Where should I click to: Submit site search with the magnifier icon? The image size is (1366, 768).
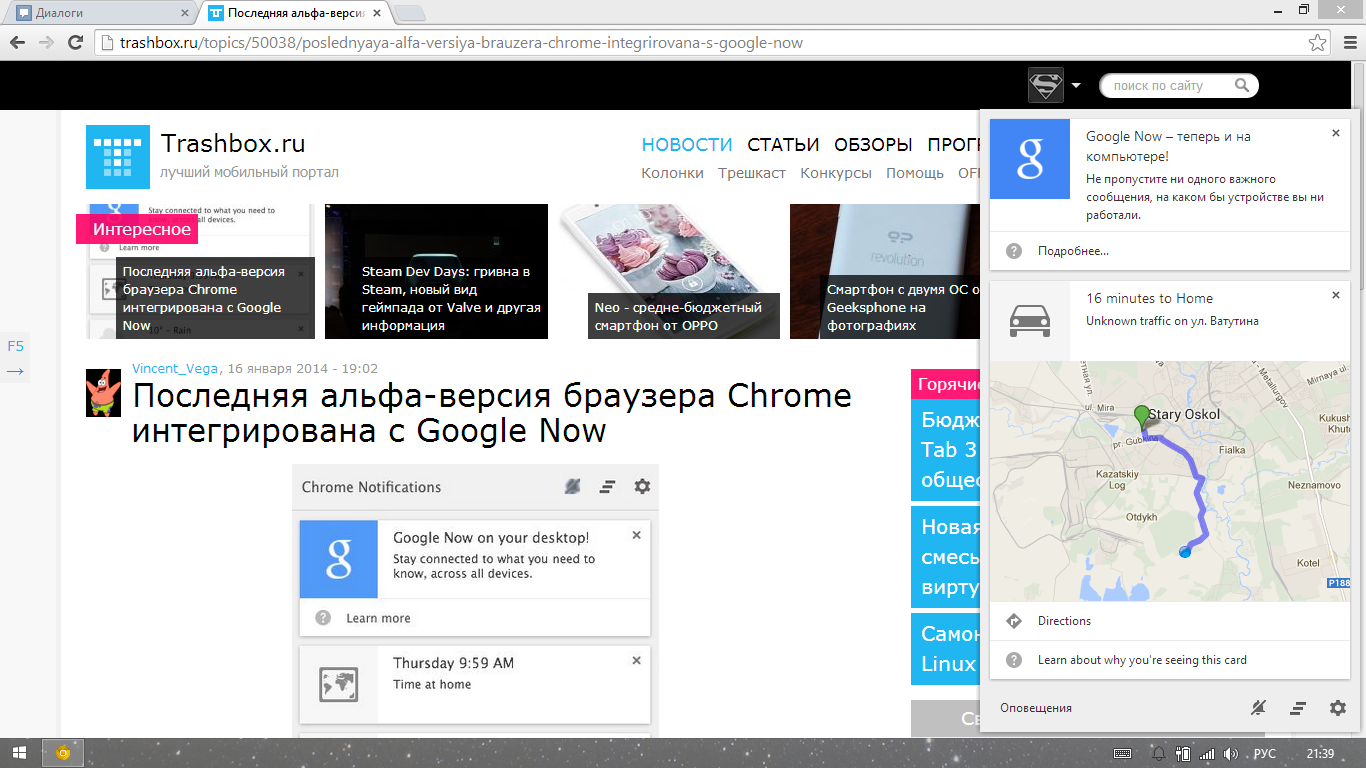pos(1242,86)
